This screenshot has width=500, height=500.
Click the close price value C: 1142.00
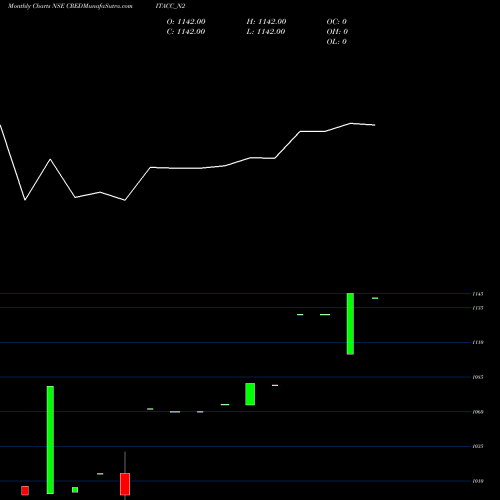[186, 32]
